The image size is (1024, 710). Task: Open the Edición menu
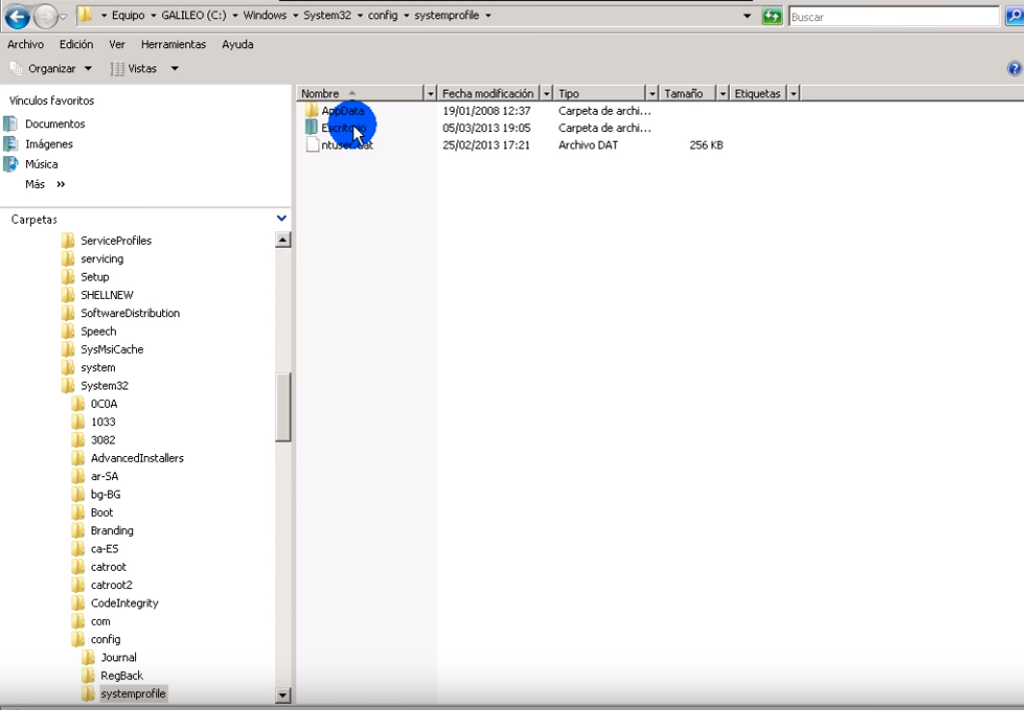tap(76, 44)
